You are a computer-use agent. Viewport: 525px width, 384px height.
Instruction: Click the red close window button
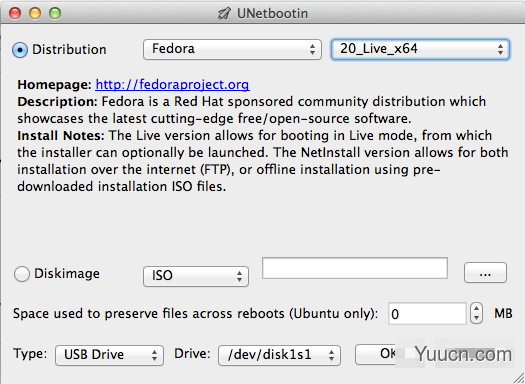[15, 13]
